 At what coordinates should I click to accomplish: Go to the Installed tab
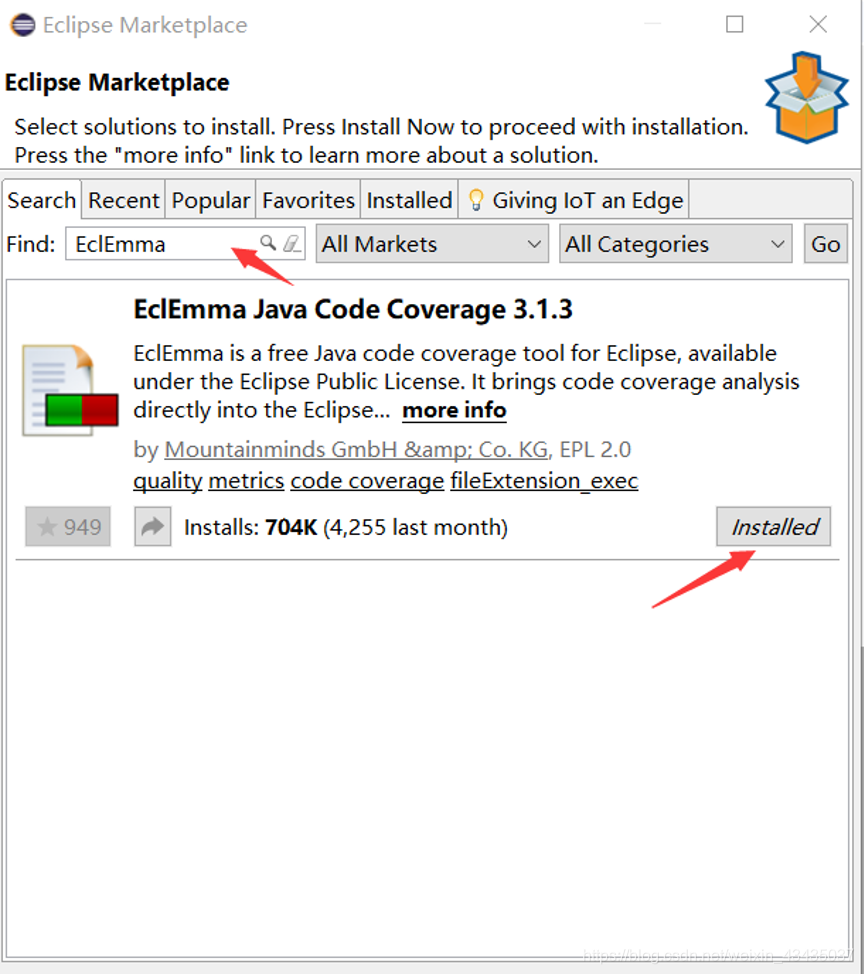(x=409, y=200)
